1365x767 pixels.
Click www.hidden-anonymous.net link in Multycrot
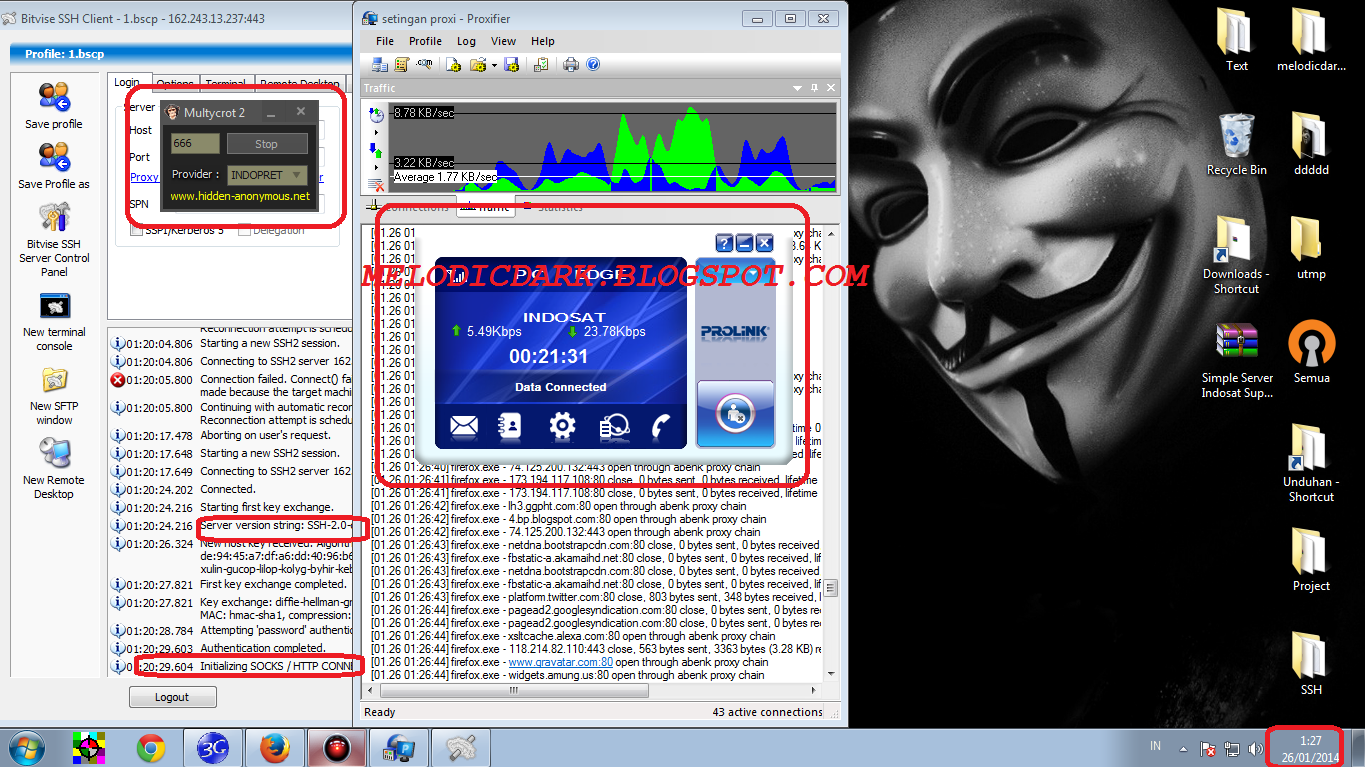240,196
